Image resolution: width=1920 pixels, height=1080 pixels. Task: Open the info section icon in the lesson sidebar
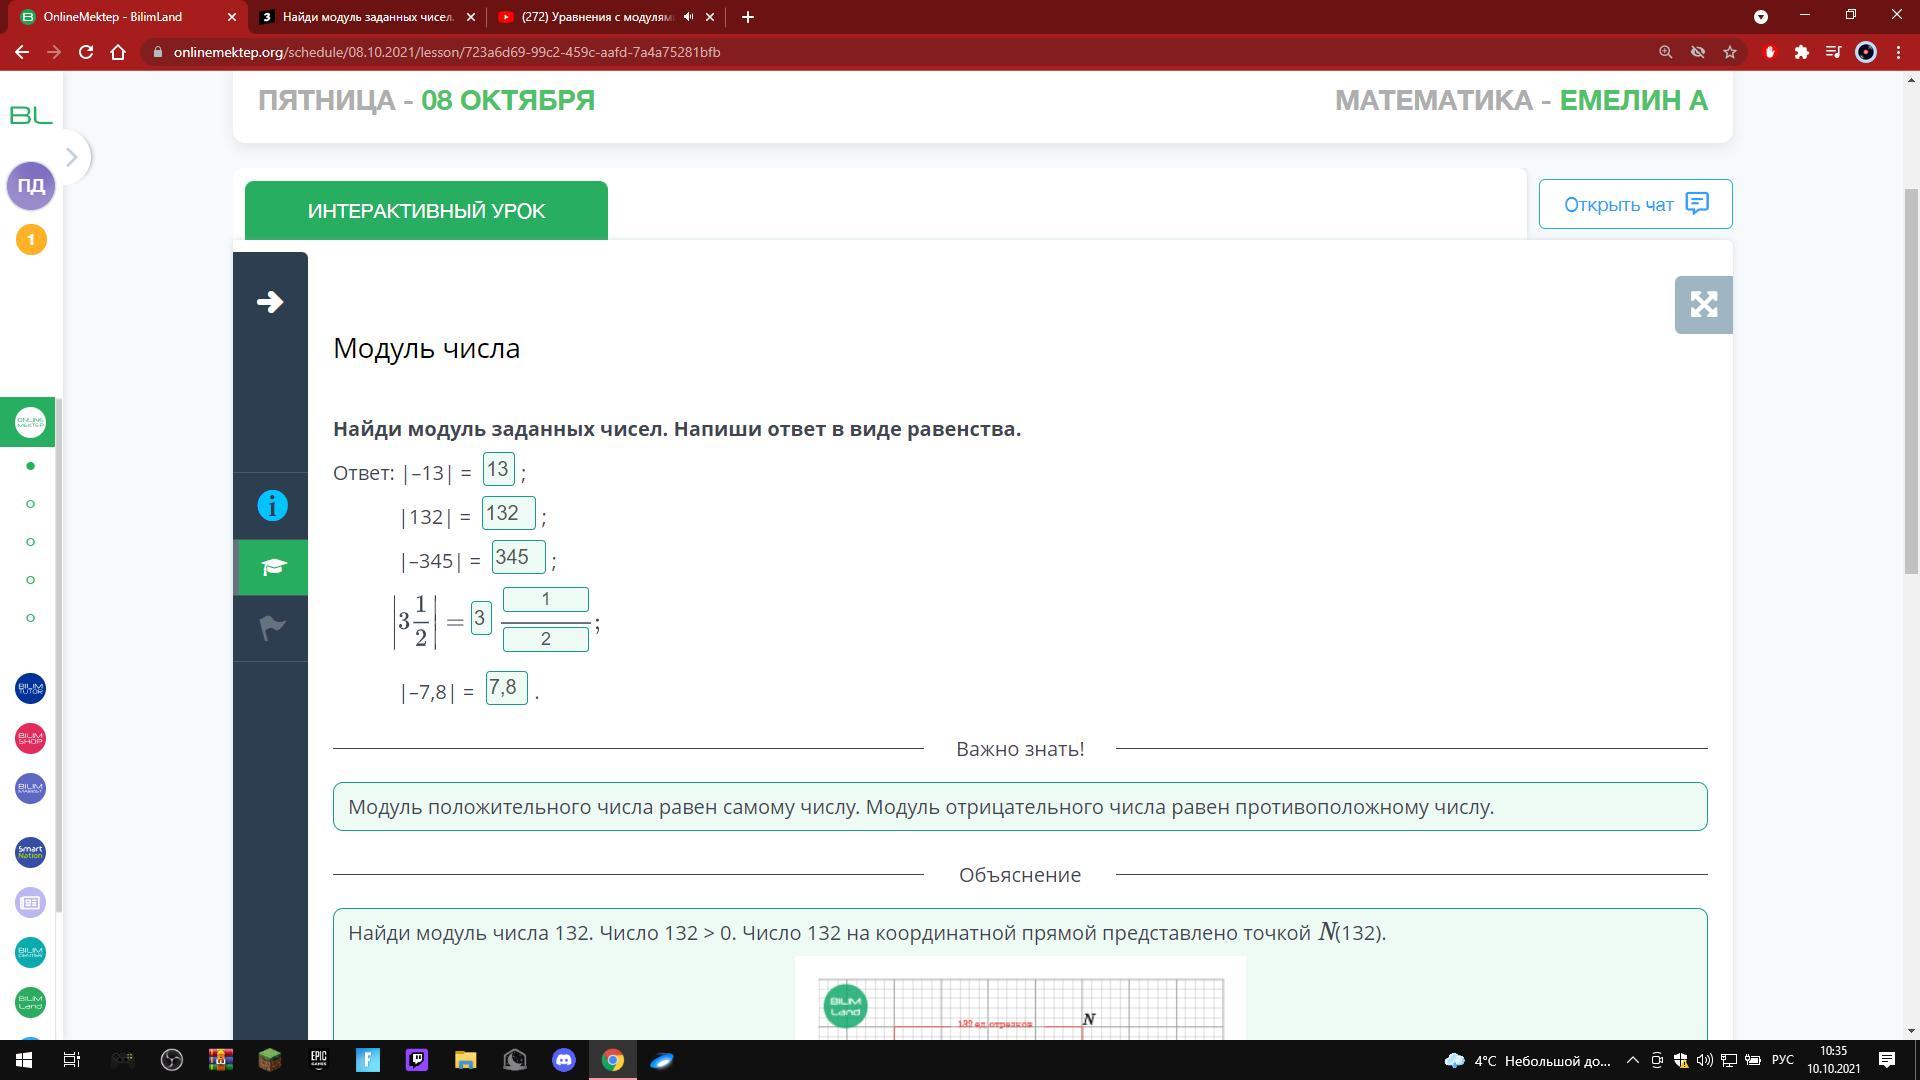click(x=272, y=506)
